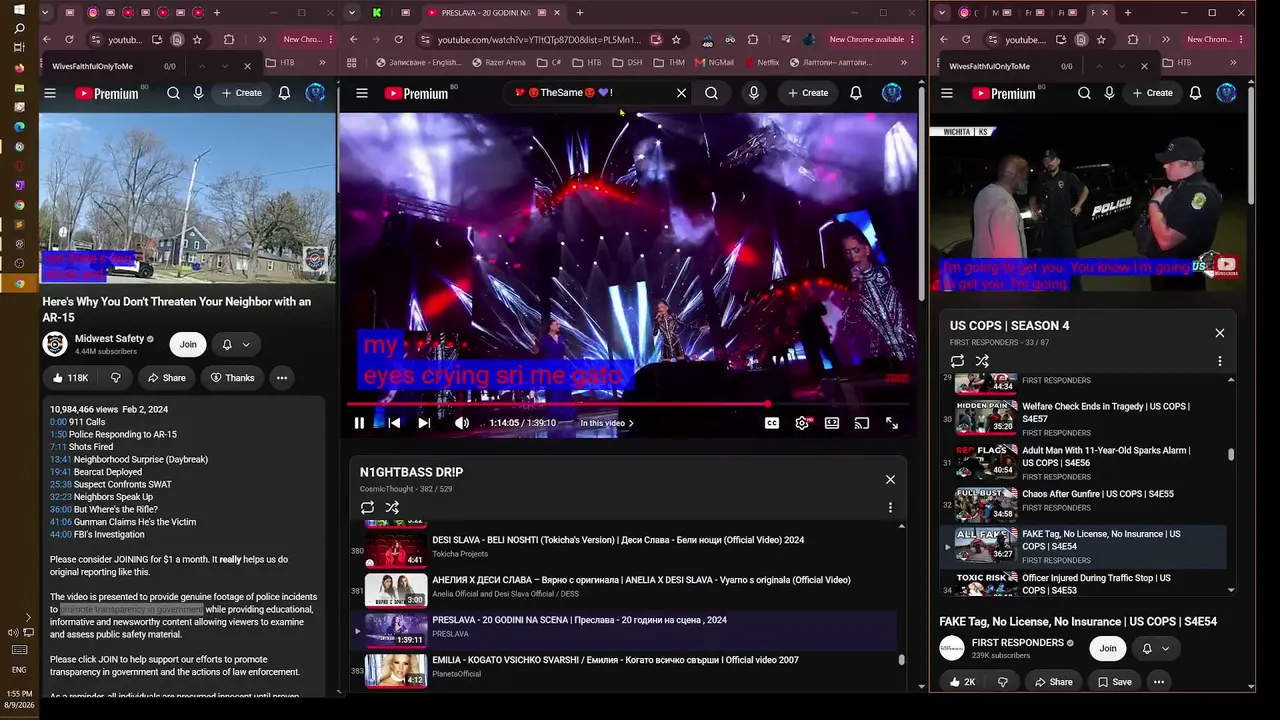The width and height of the screenshot is (1280, 720).
Task: Close the N1GHTBASS DR!P playlist panel
Action: [x=890, y=479]
